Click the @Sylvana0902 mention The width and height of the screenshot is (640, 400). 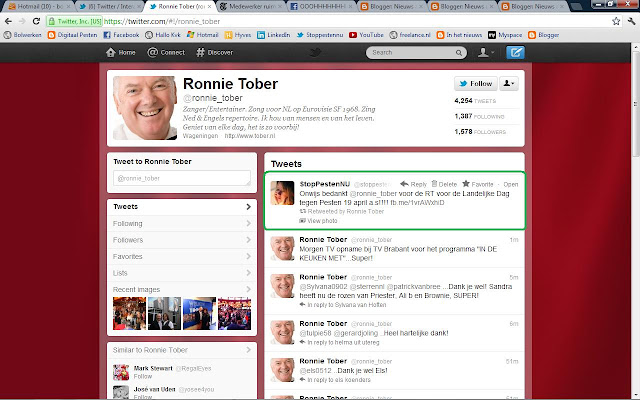point(324,287)
